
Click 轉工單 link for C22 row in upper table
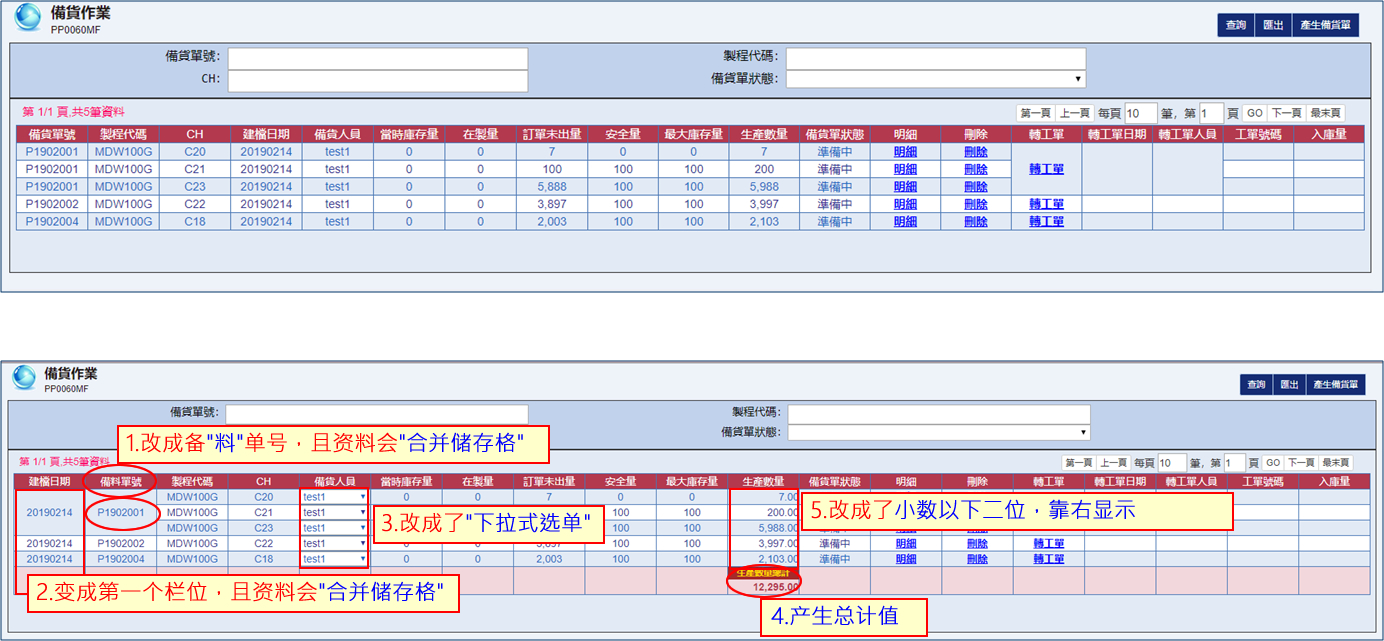click(1046, 204)
